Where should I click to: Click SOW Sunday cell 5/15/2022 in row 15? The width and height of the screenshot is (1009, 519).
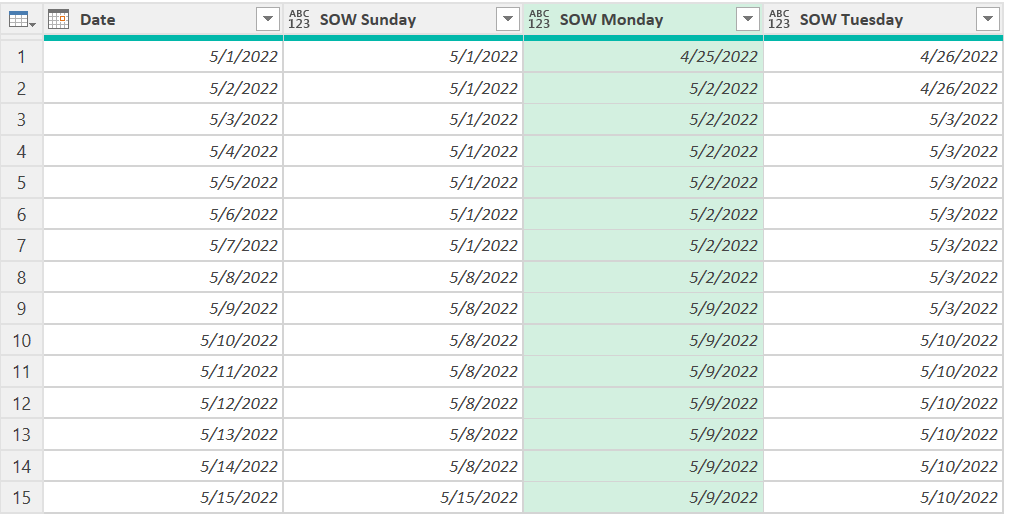403,498
